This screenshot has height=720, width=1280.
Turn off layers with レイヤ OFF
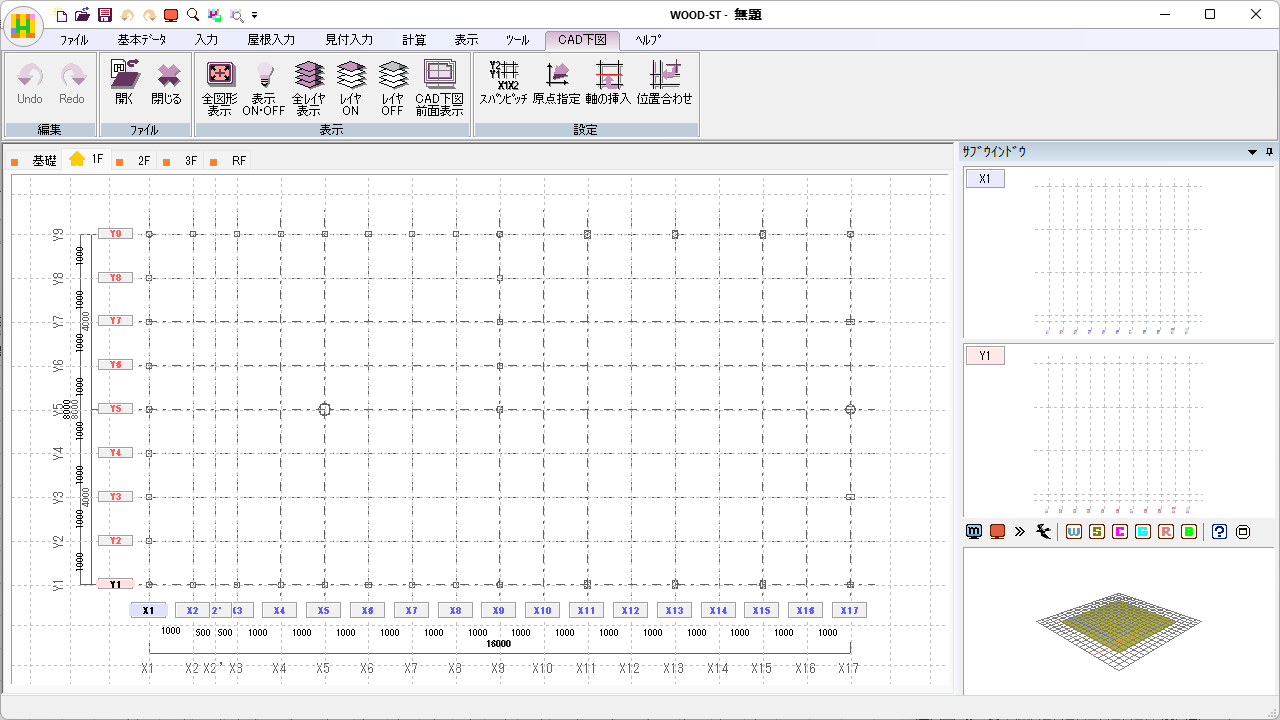coord(392,87)
